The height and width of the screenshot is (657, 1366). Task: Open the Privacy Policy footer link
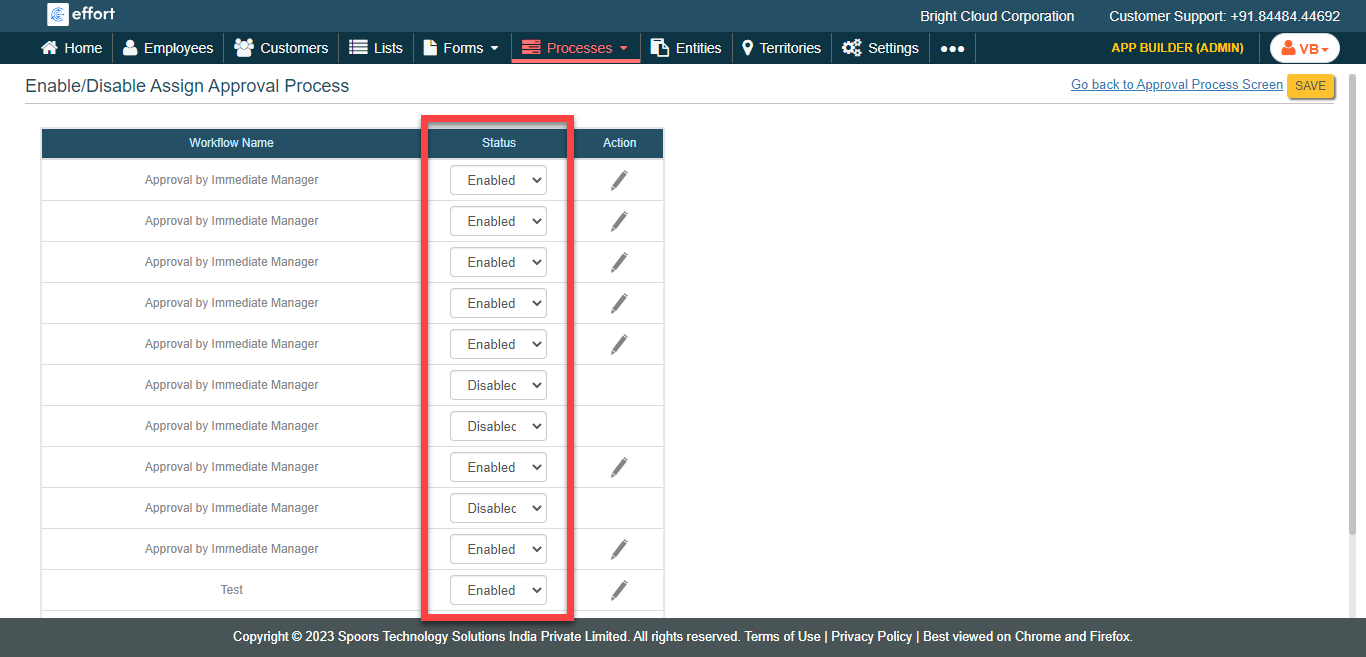(871, 637)
